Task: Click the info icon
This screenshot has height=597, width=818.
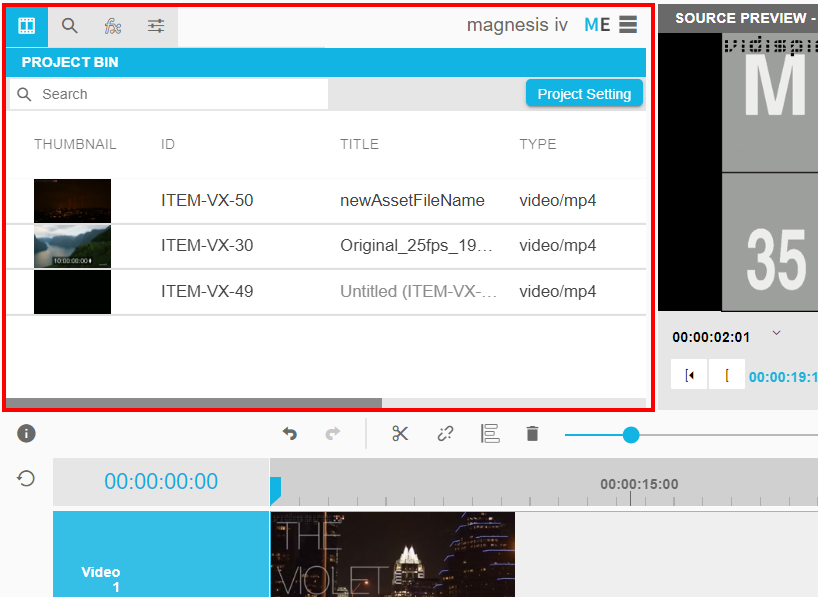Action: click(27, 433)
